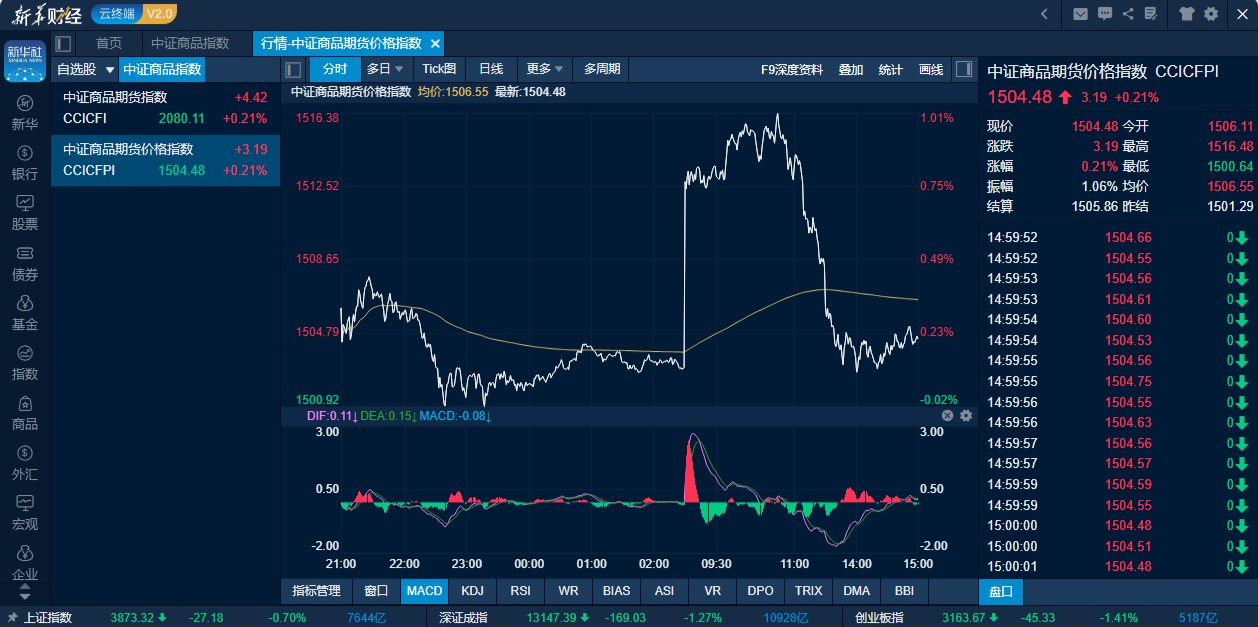Toggle the watchlist panel beside 分时
This screenshot has width=1258, height=627.
(293, 69)
